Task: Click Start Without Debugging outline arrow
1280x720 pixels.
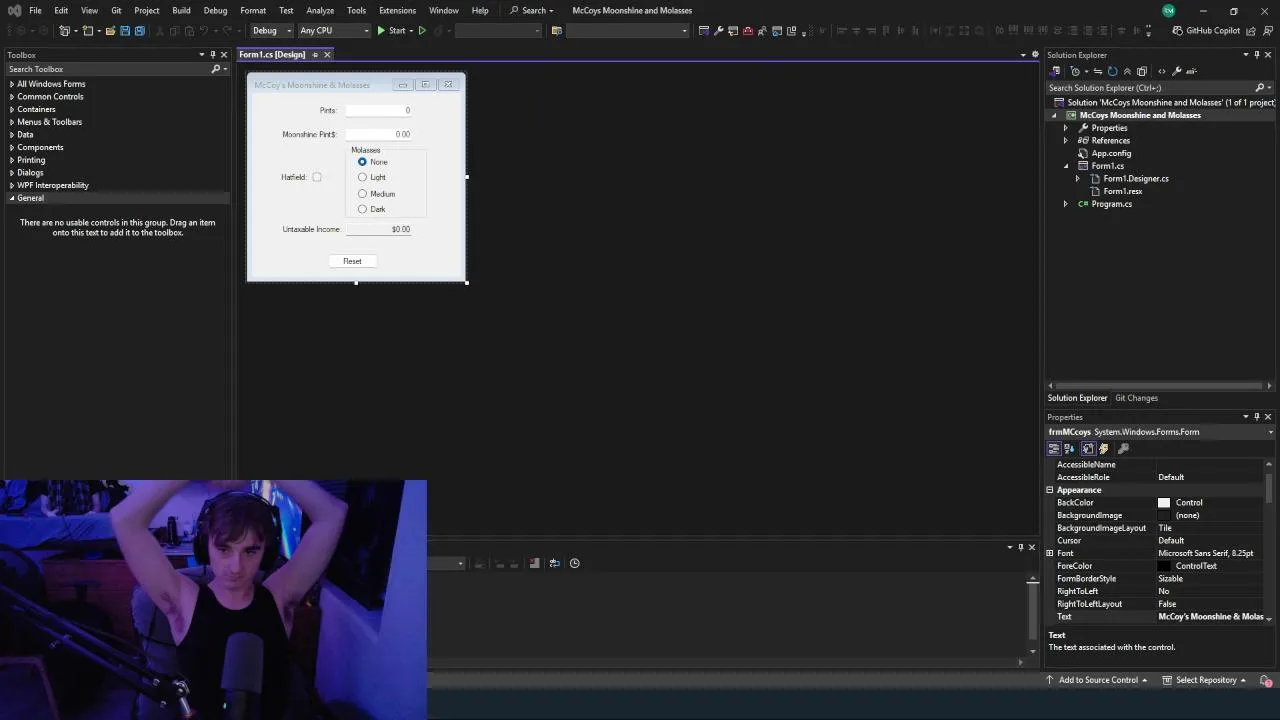Action: pyautogui.click(x=422, y=31)
